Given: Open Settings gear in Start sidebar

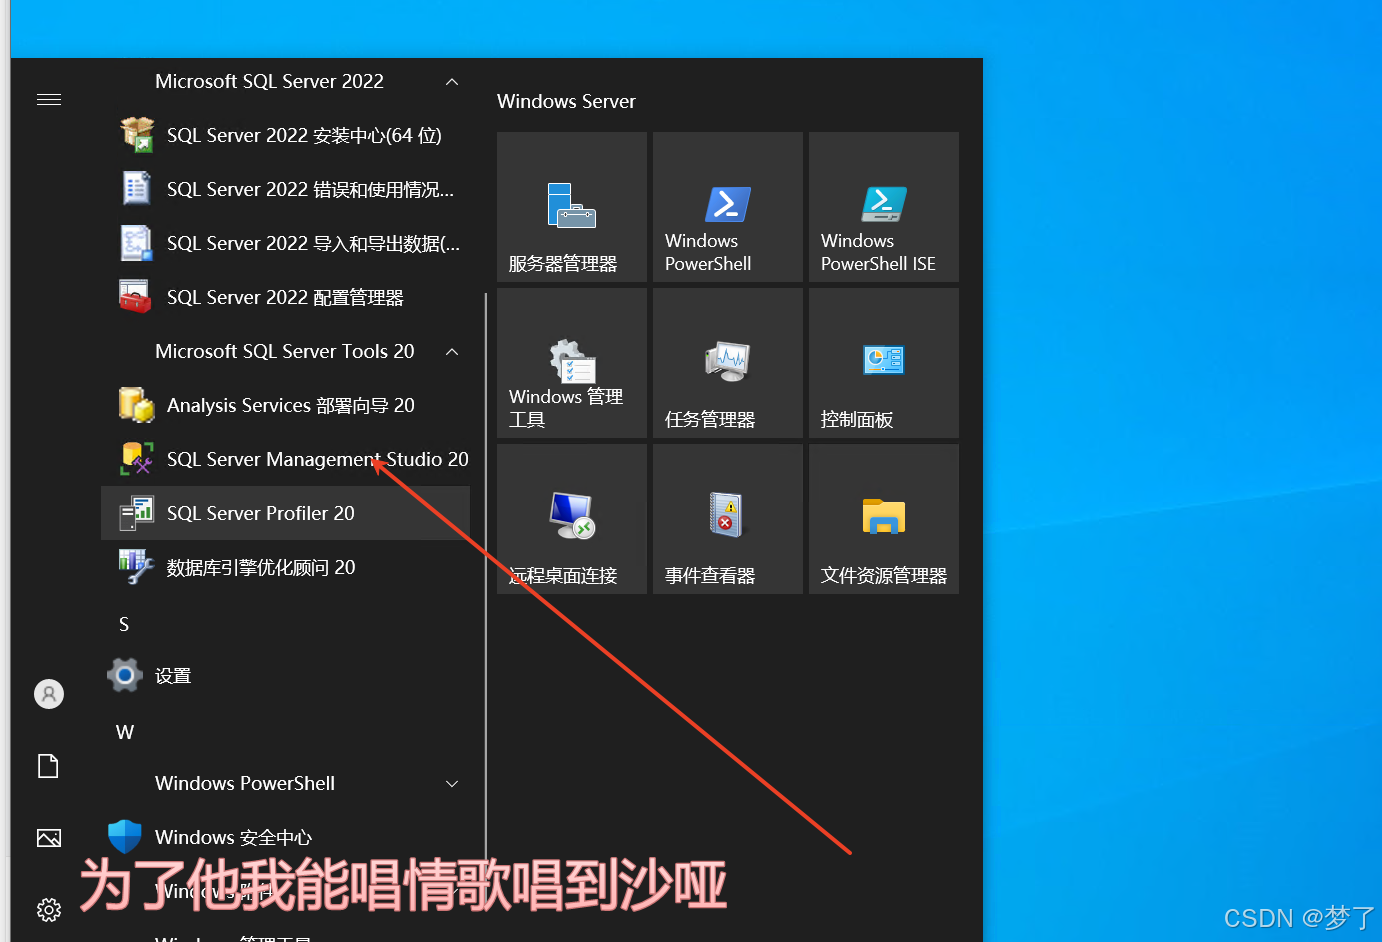Looking at the screenshot, I should [x=49, y=909].
